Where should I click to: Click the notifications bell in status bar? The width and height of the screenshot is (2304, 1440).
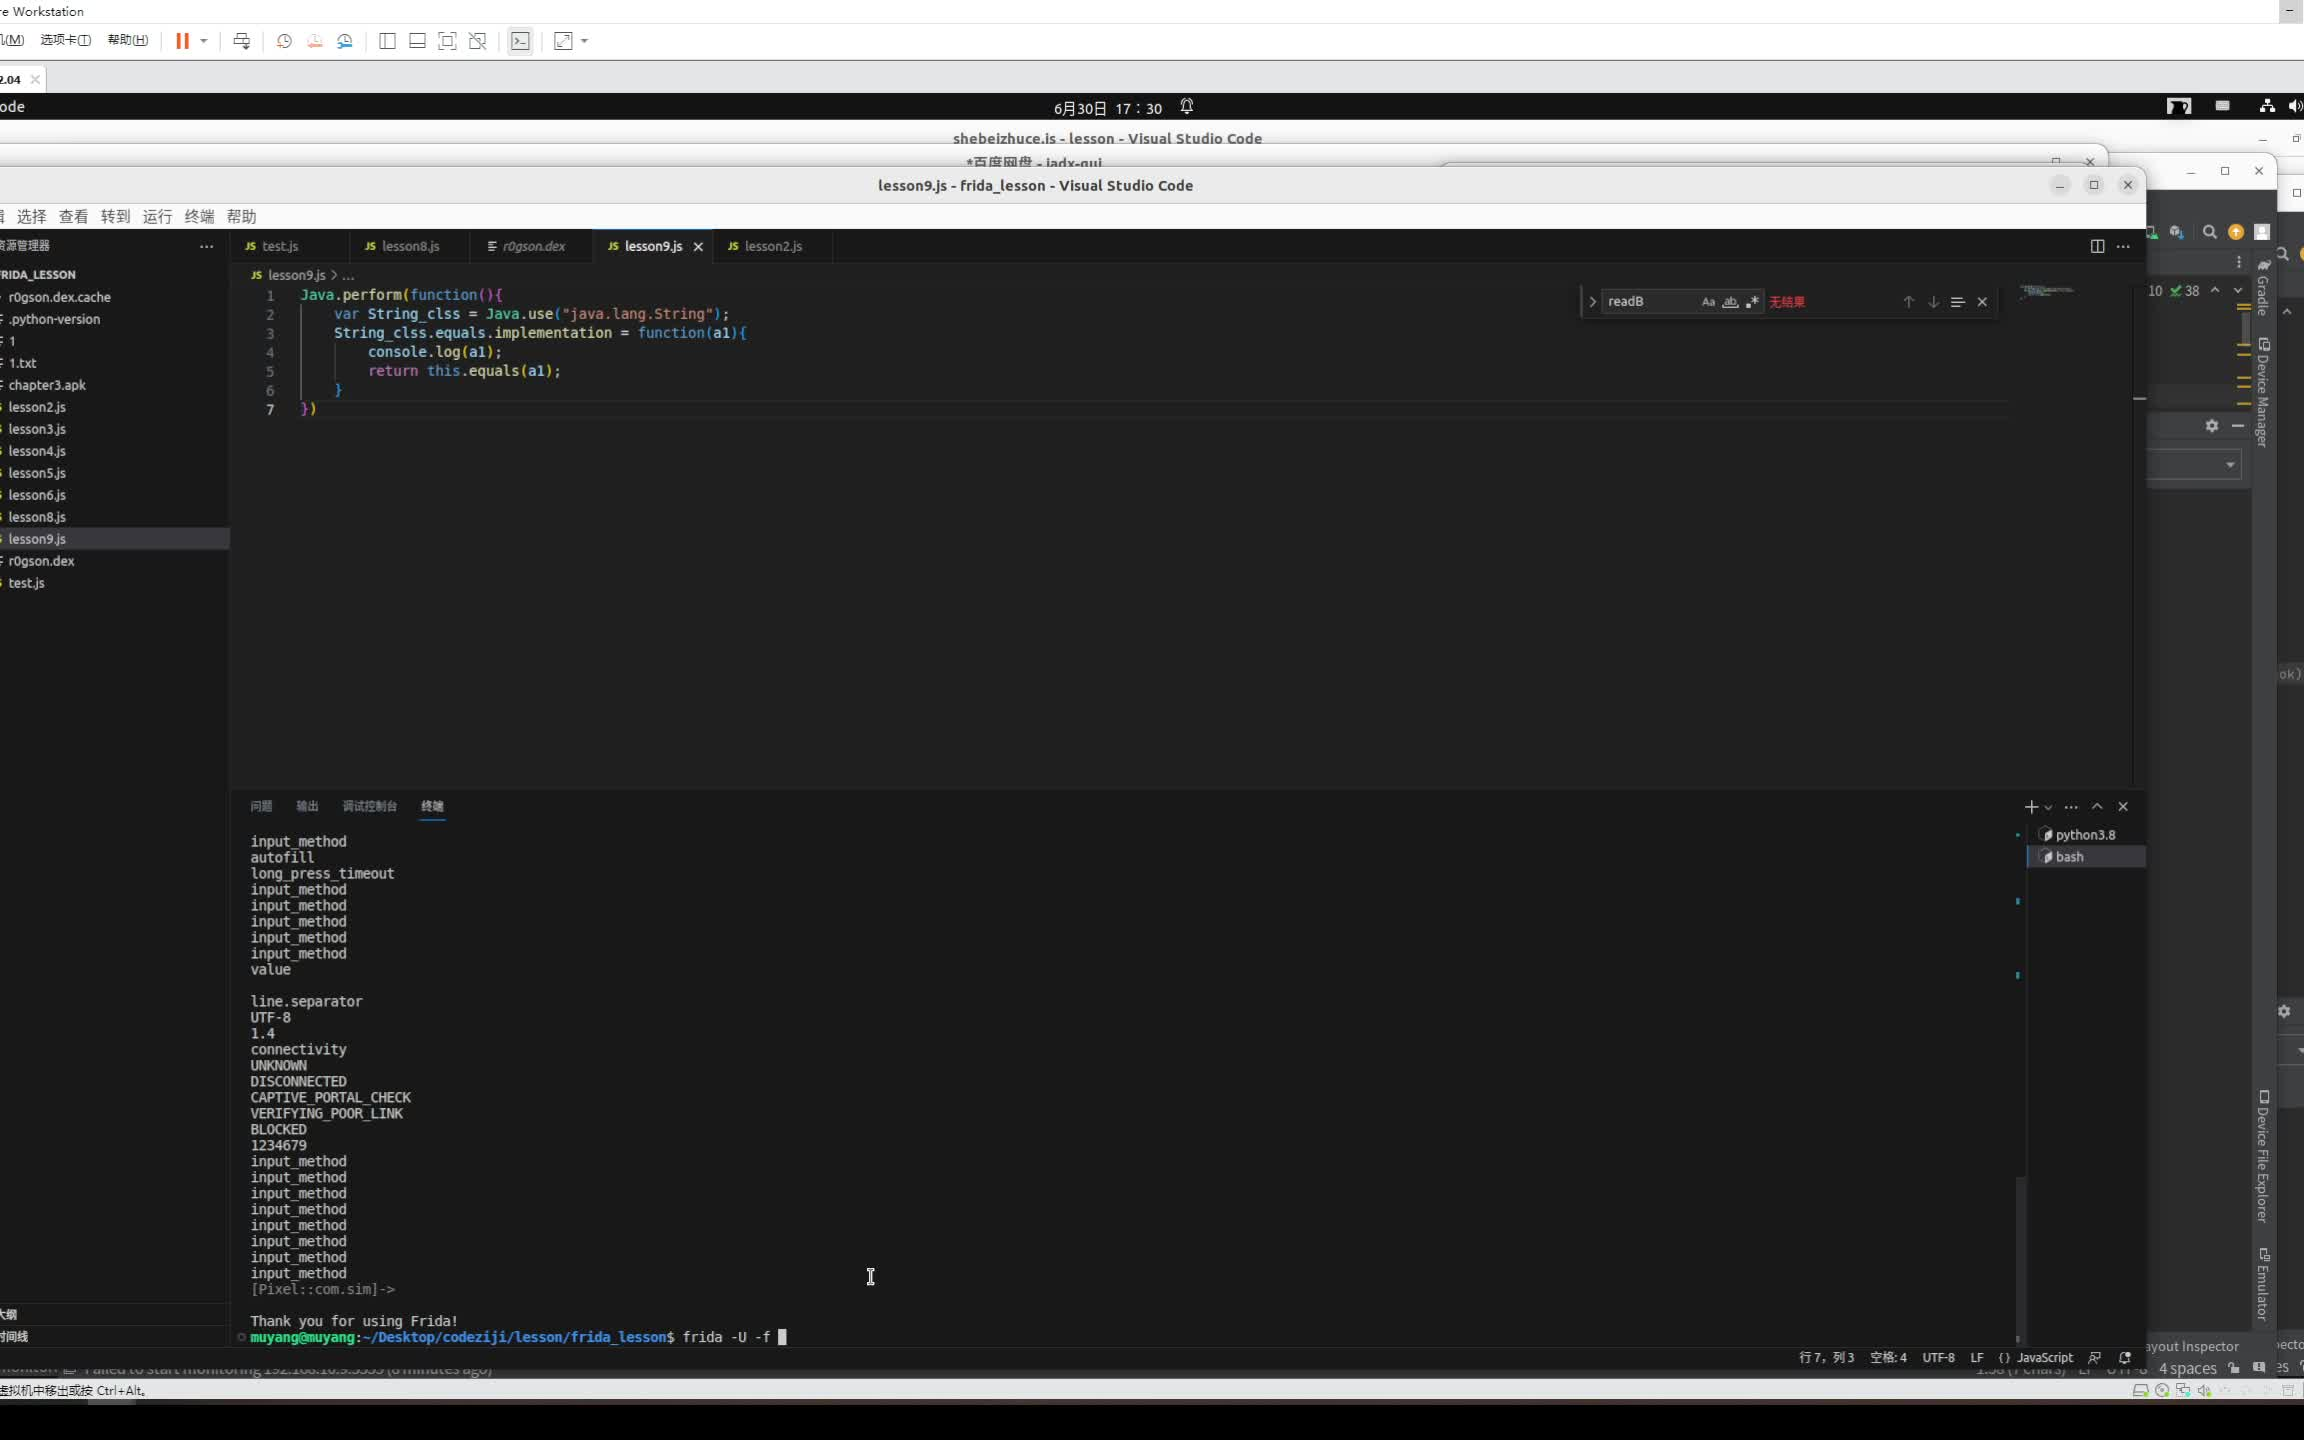pos(2125,1358)
